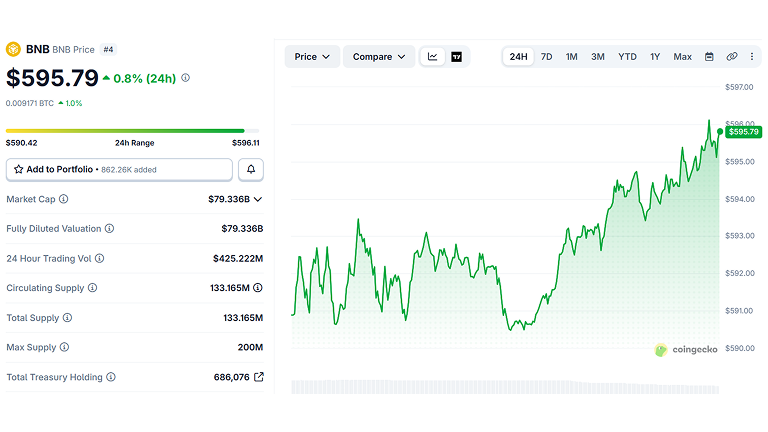Select the 7D time range
The width and height of the screenshot is (768, 432).
(x=547, y=57)
